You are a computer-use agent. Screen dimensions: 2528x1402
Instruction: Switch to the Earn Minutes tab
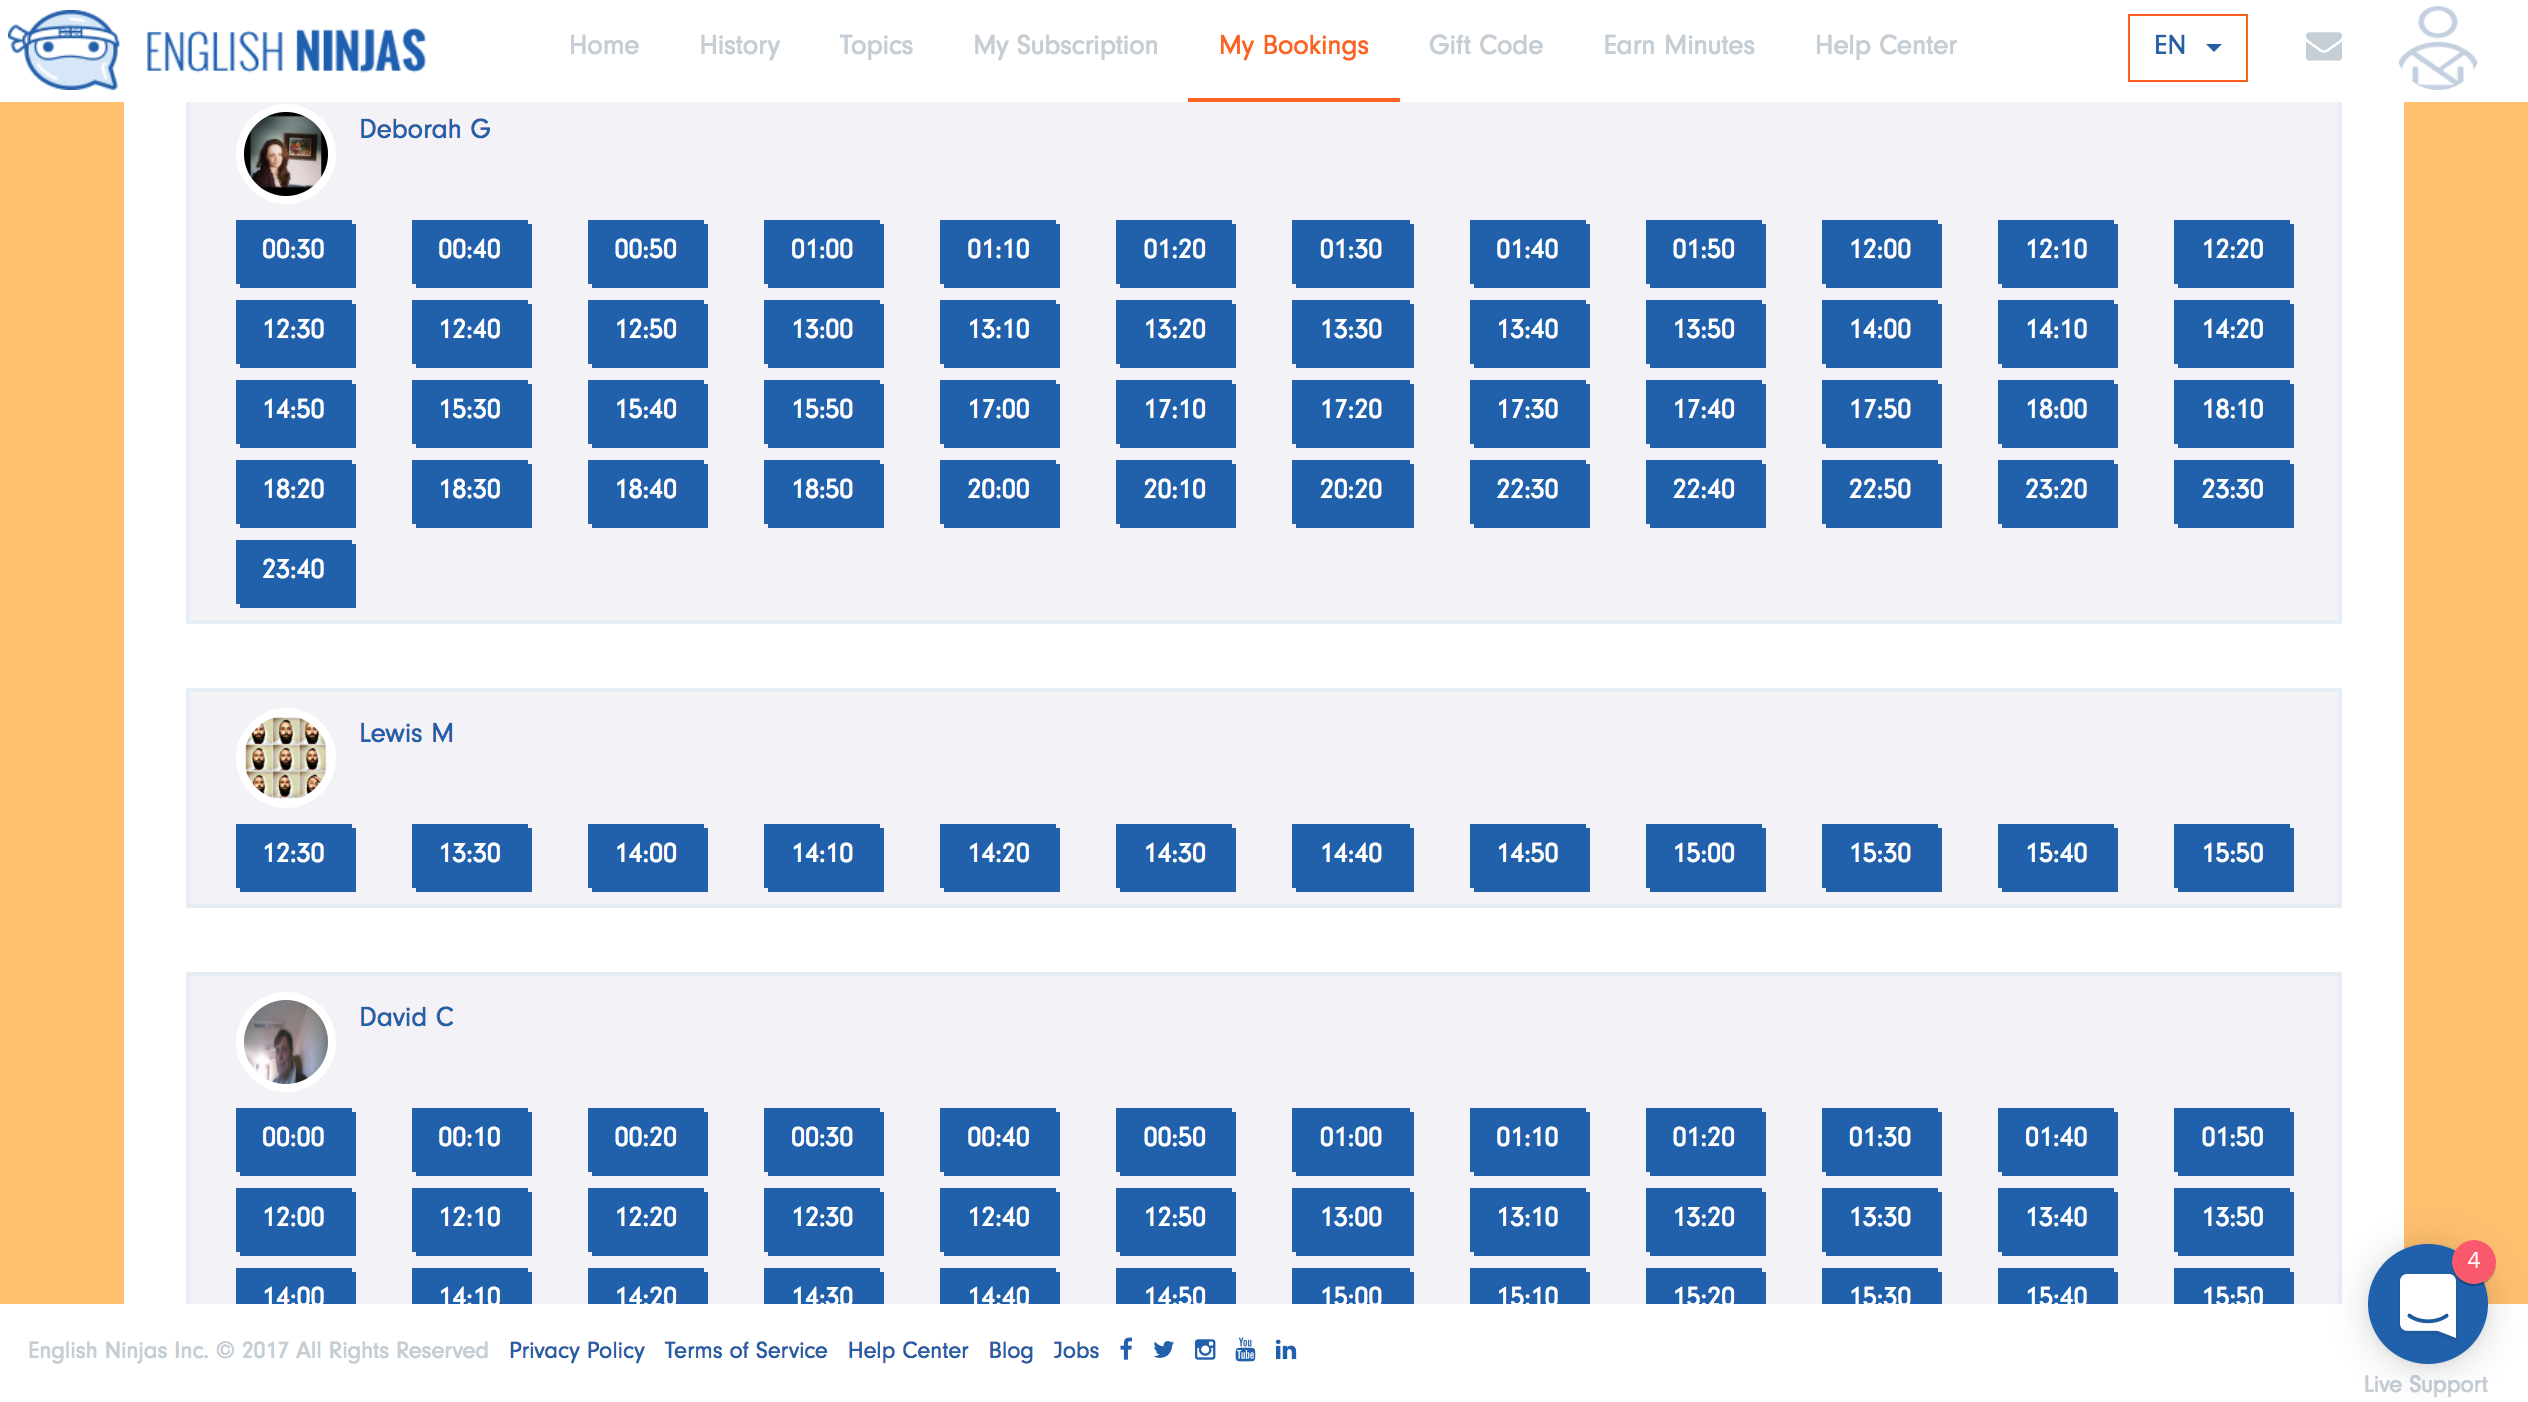1678,46
